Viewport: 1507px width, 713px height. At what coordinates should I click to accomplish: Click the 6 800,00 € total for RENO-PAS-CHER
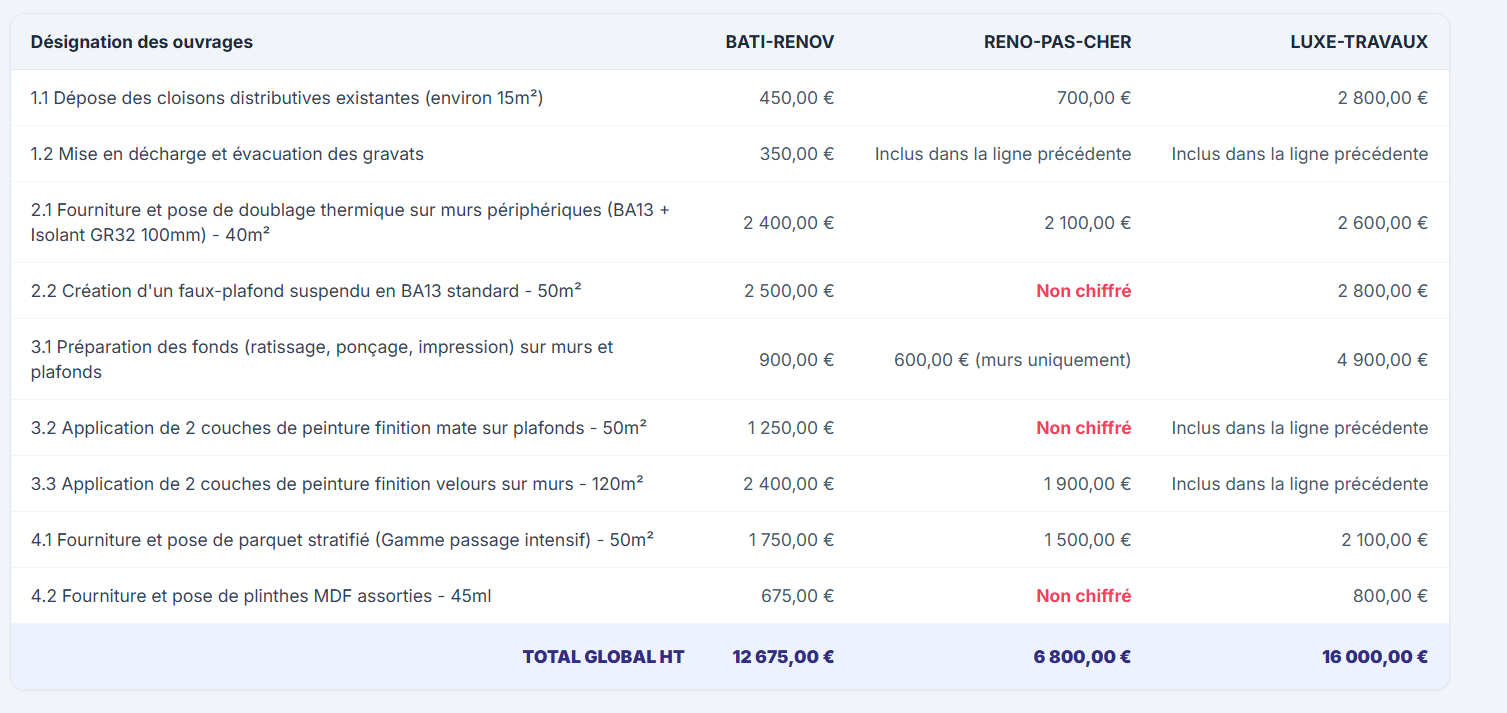1081,656
